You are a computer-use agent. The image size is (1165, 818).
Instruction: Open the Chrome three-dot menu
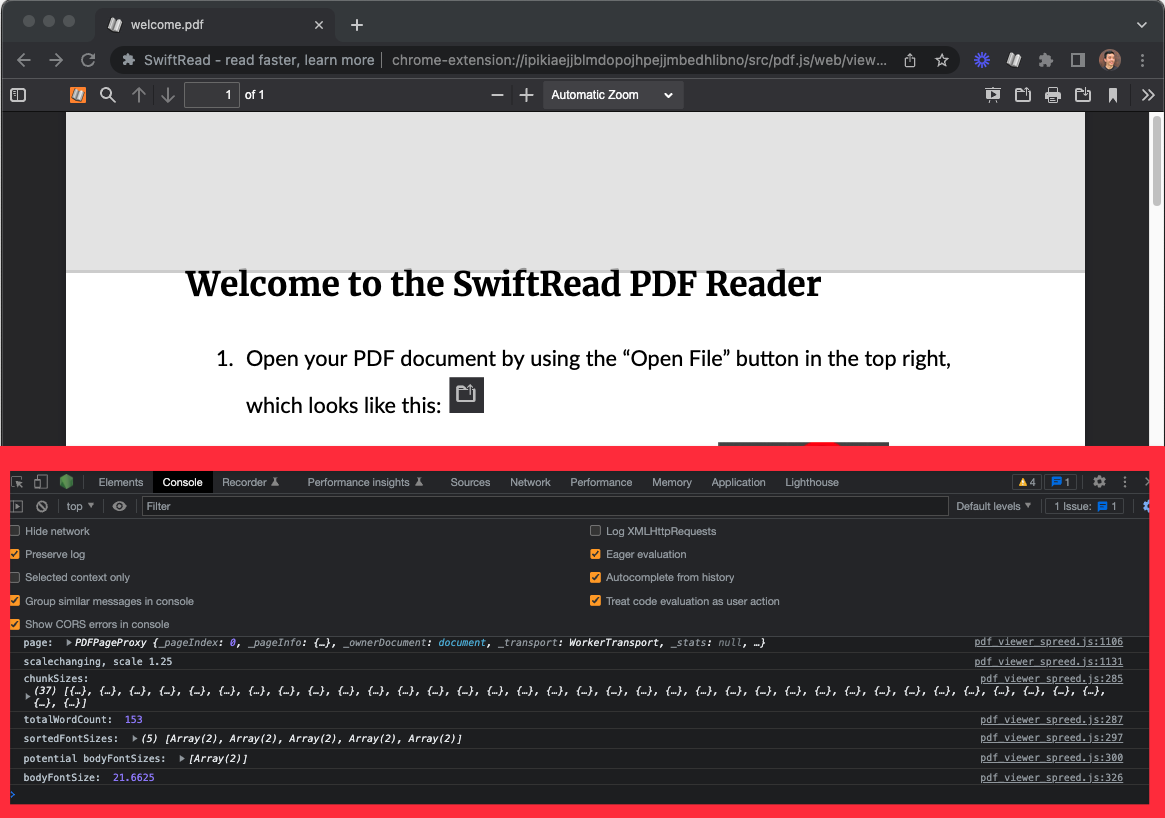(x=1142, y=60)
